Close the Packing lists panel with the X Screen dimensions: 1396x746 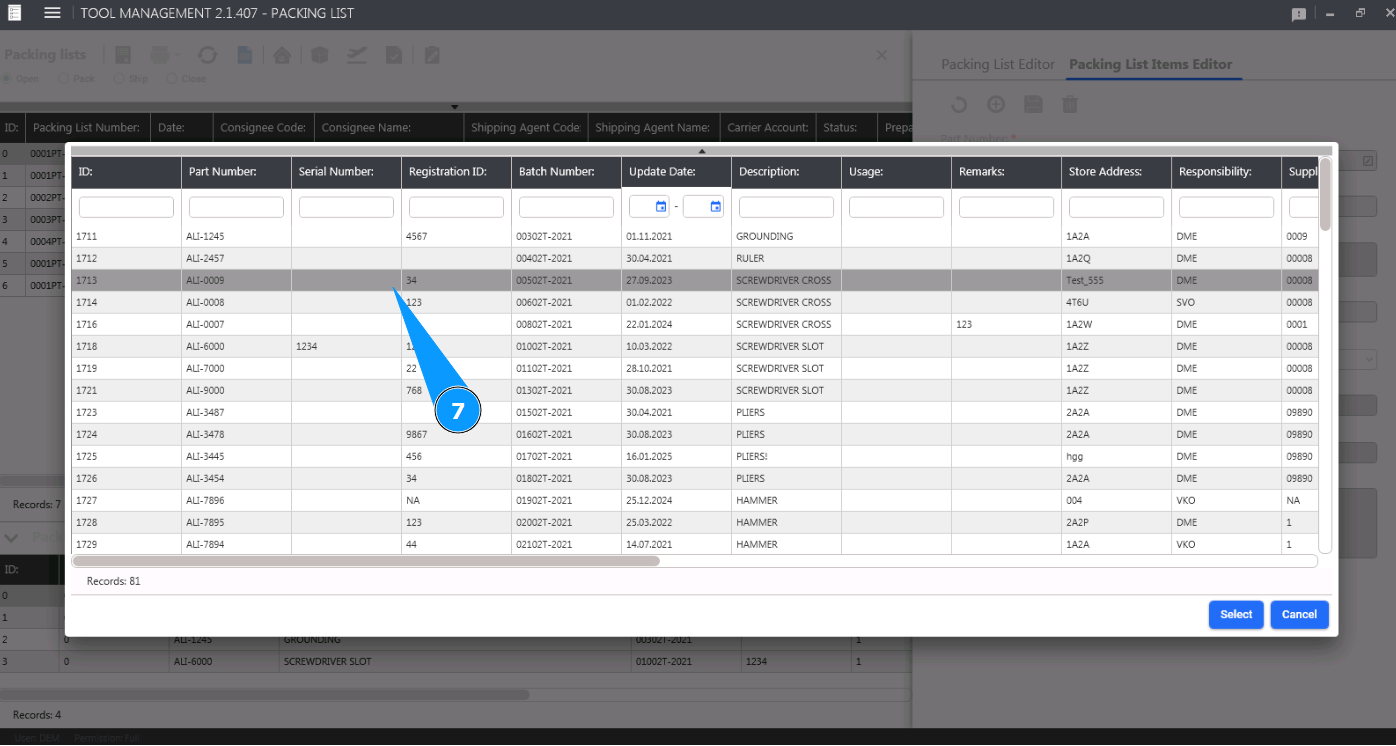click(881, 55)
